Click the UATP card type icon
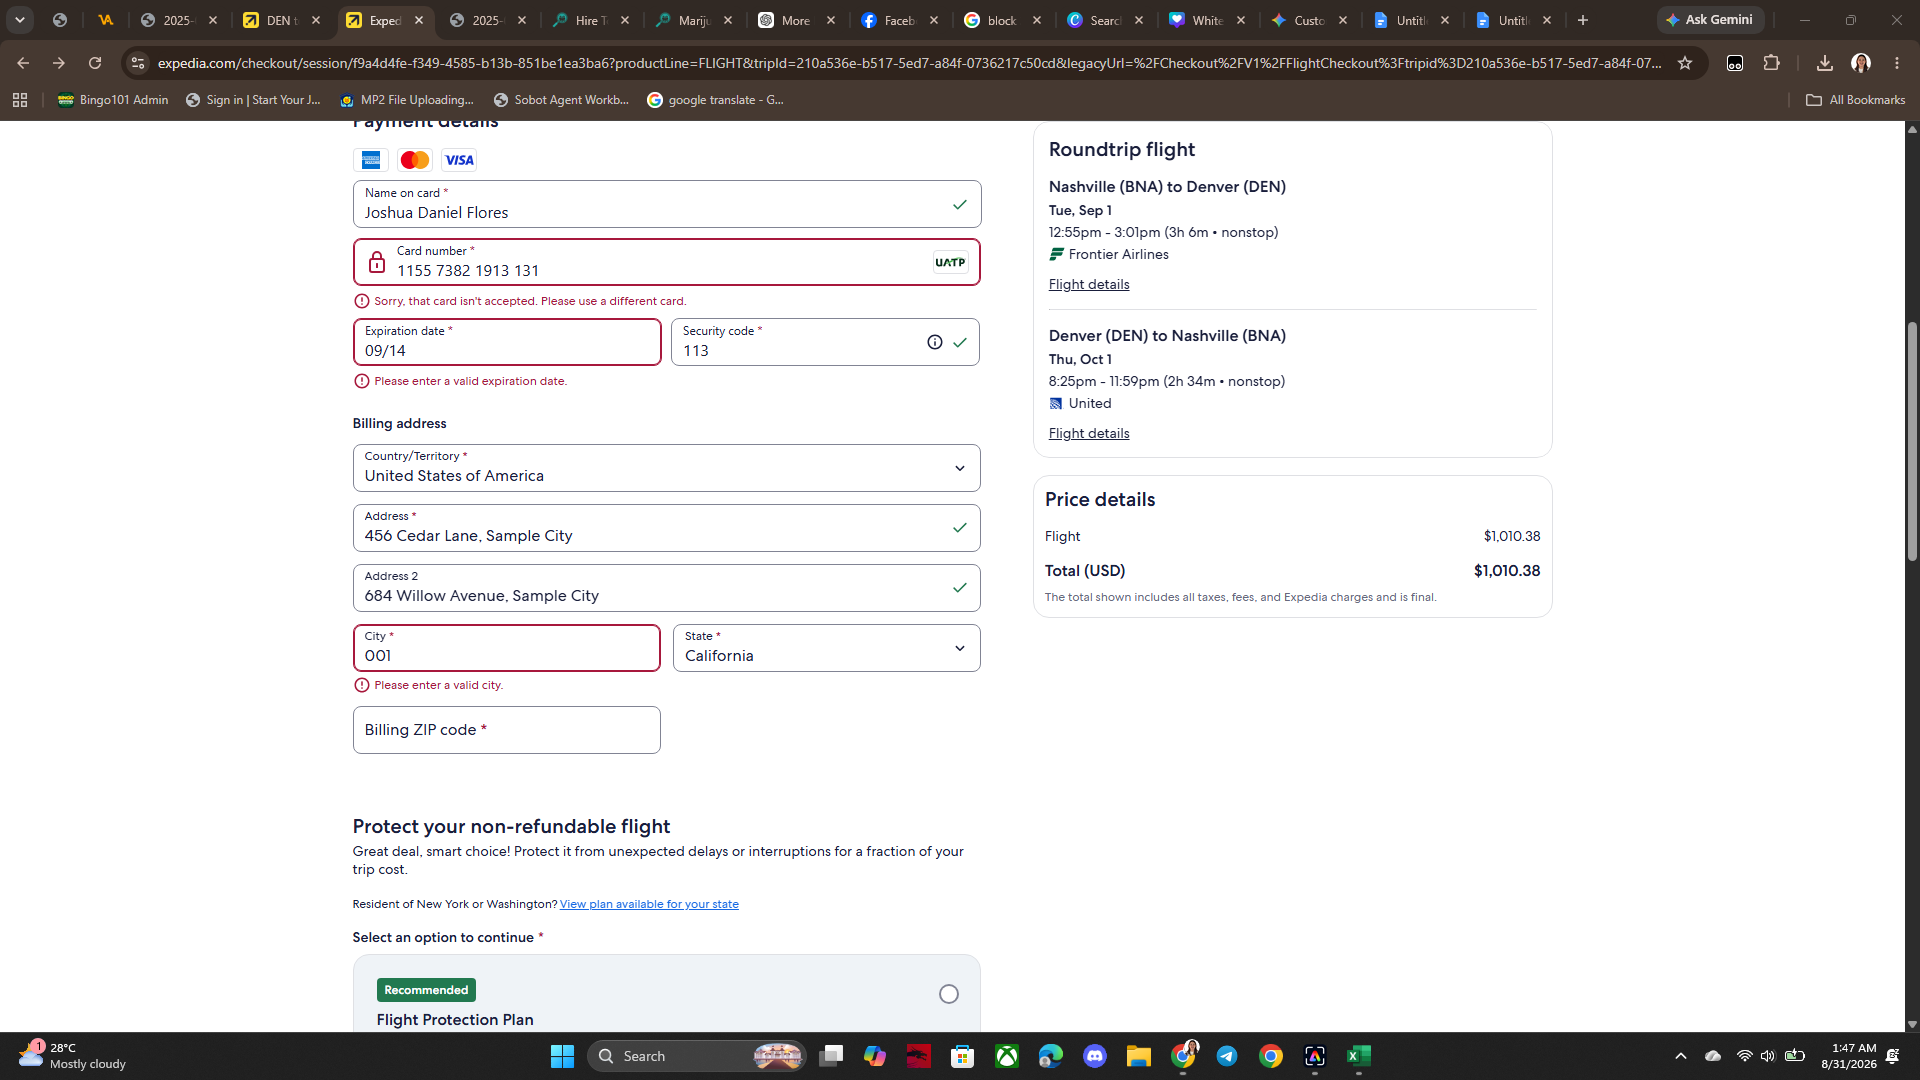Screen dimensions: 1920x1080 [950, 262]
